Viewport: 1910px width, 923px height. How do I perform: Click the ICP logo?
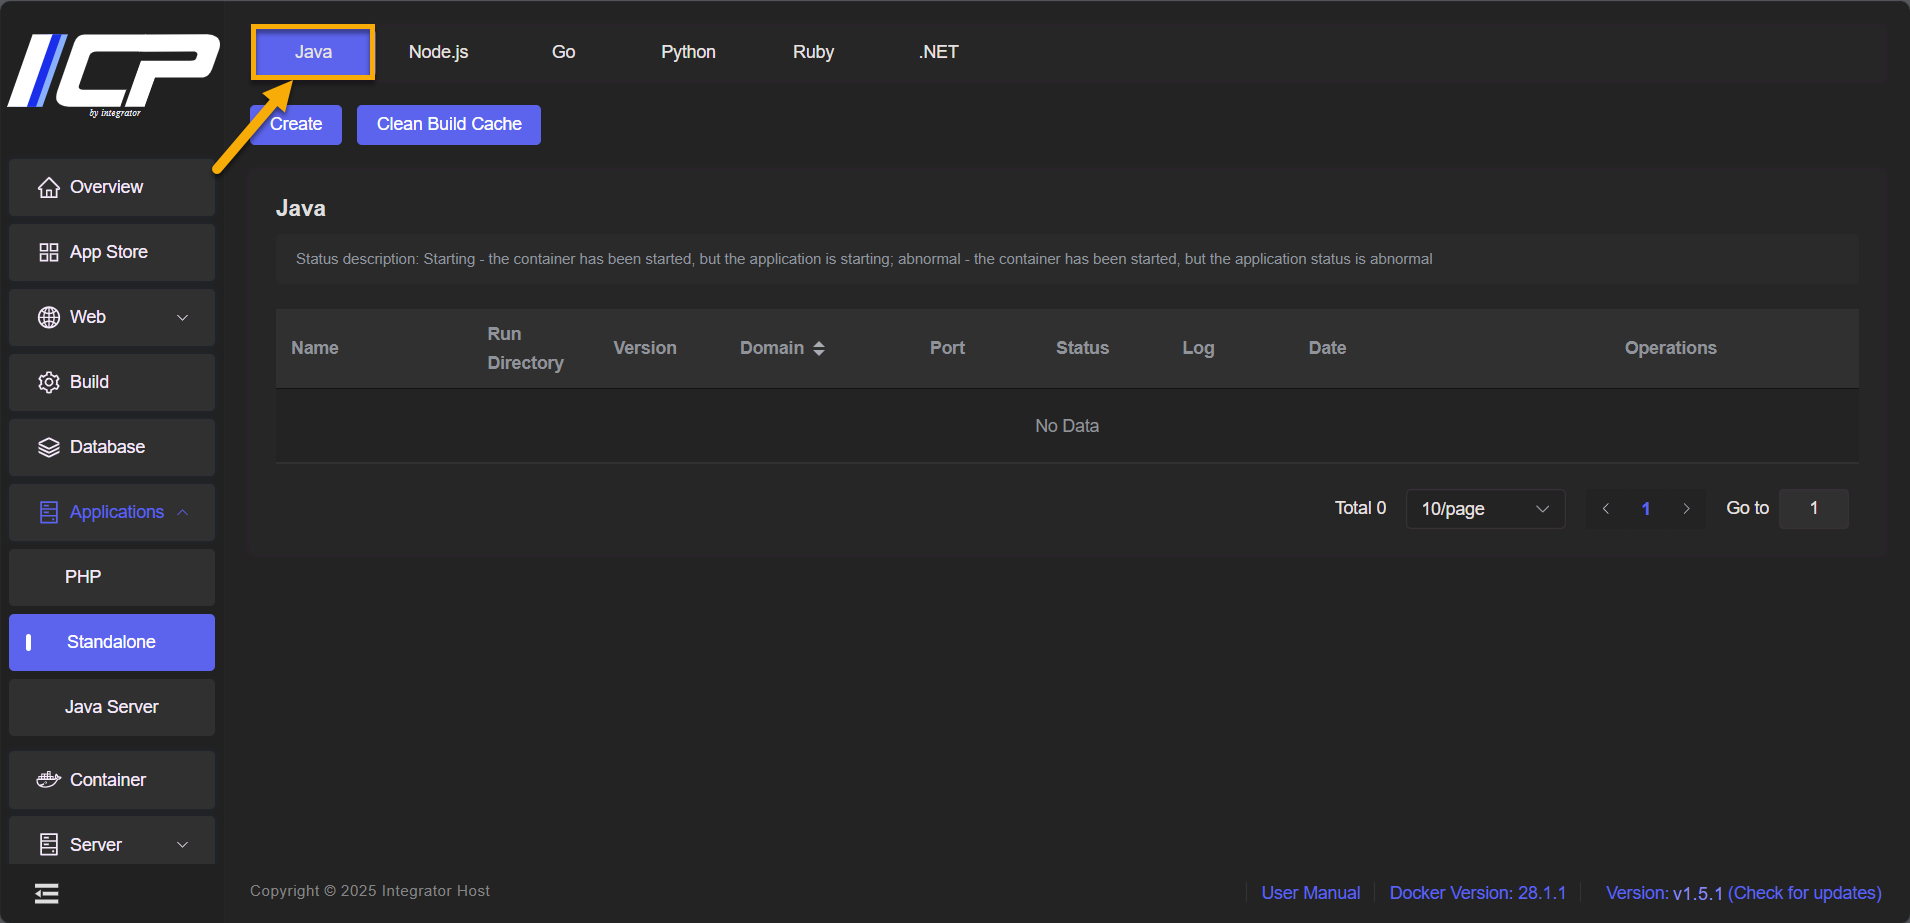coord(113,75)
